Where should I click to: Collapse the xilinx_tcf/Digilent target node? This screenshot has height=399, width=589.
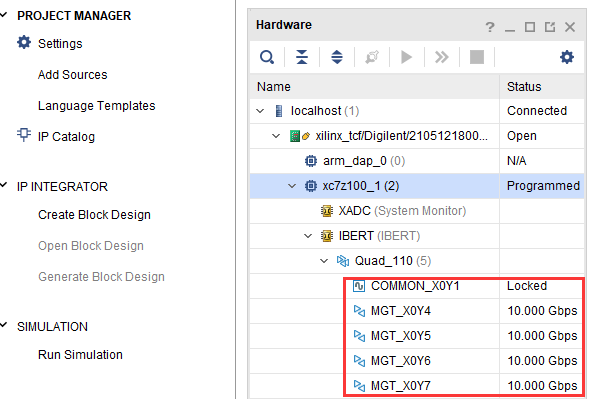(x=276, y=136)
